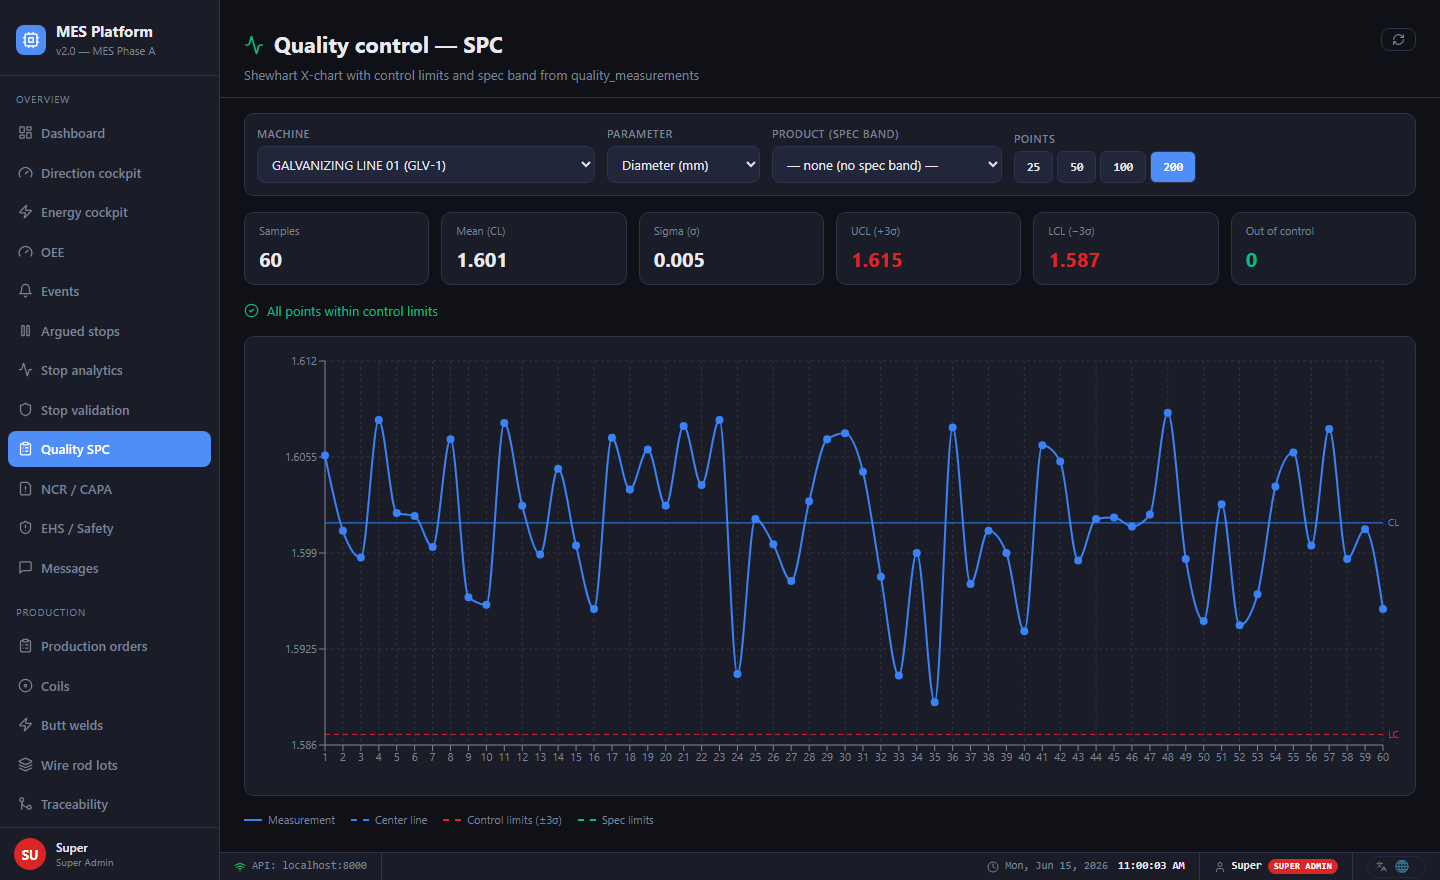Image resolution: width=1440 pixels, height=880 pixels.
Task: Go to Argued stops page
Action: click(x=109, y=331)
